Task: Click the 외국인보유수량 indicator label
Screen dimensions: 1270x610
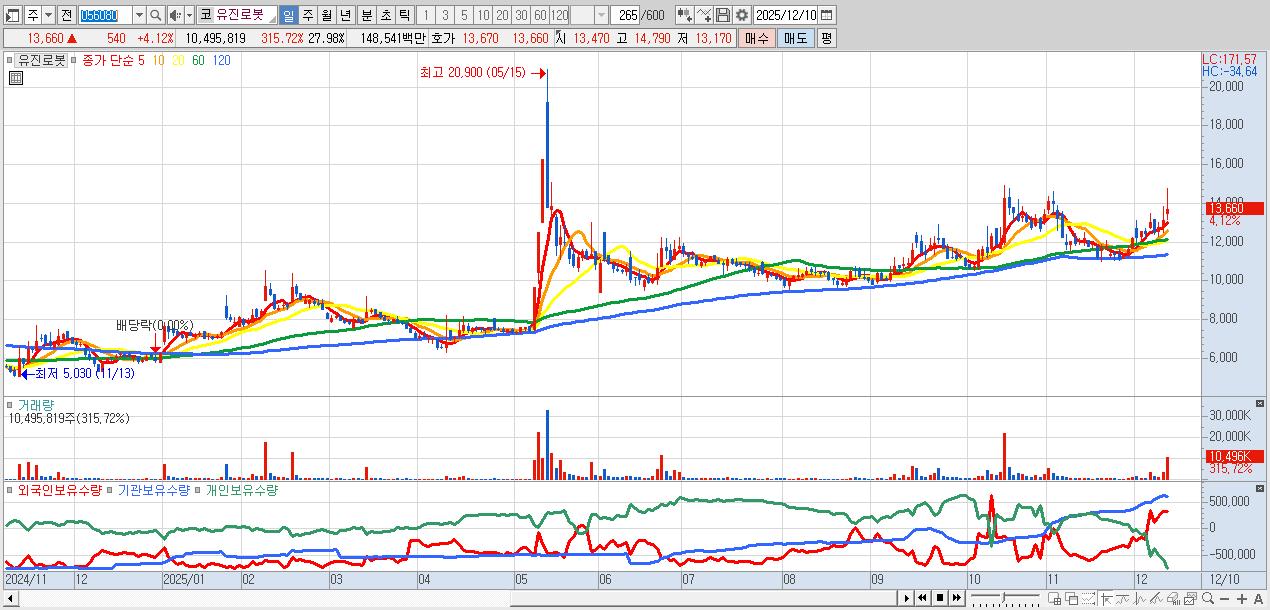Action: point(60,490)
